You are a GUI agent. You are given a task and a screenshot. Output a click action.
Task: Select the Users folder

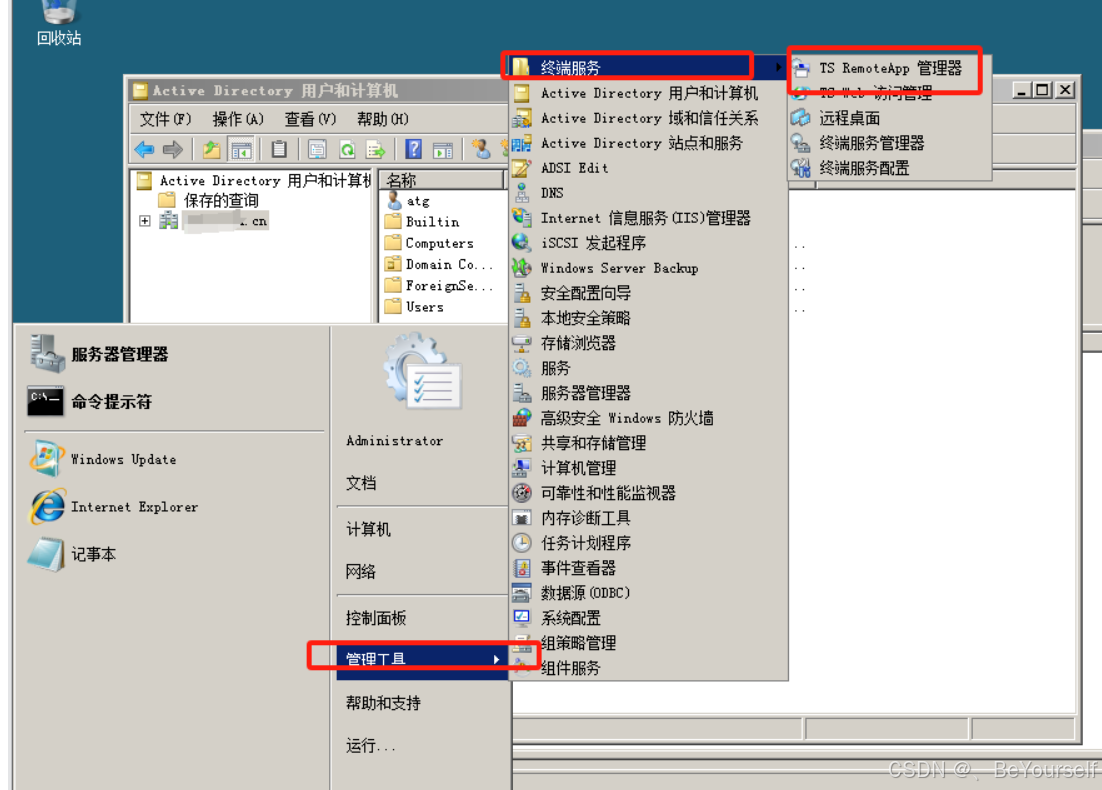[x=415, y=306]
